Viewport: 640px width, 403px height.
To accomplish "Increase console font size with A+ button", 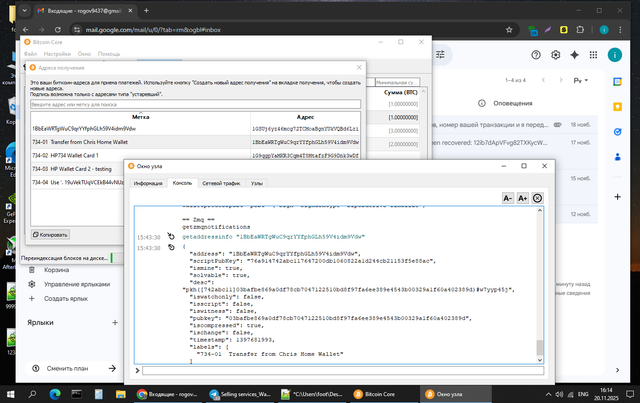I will click(522, 198).
